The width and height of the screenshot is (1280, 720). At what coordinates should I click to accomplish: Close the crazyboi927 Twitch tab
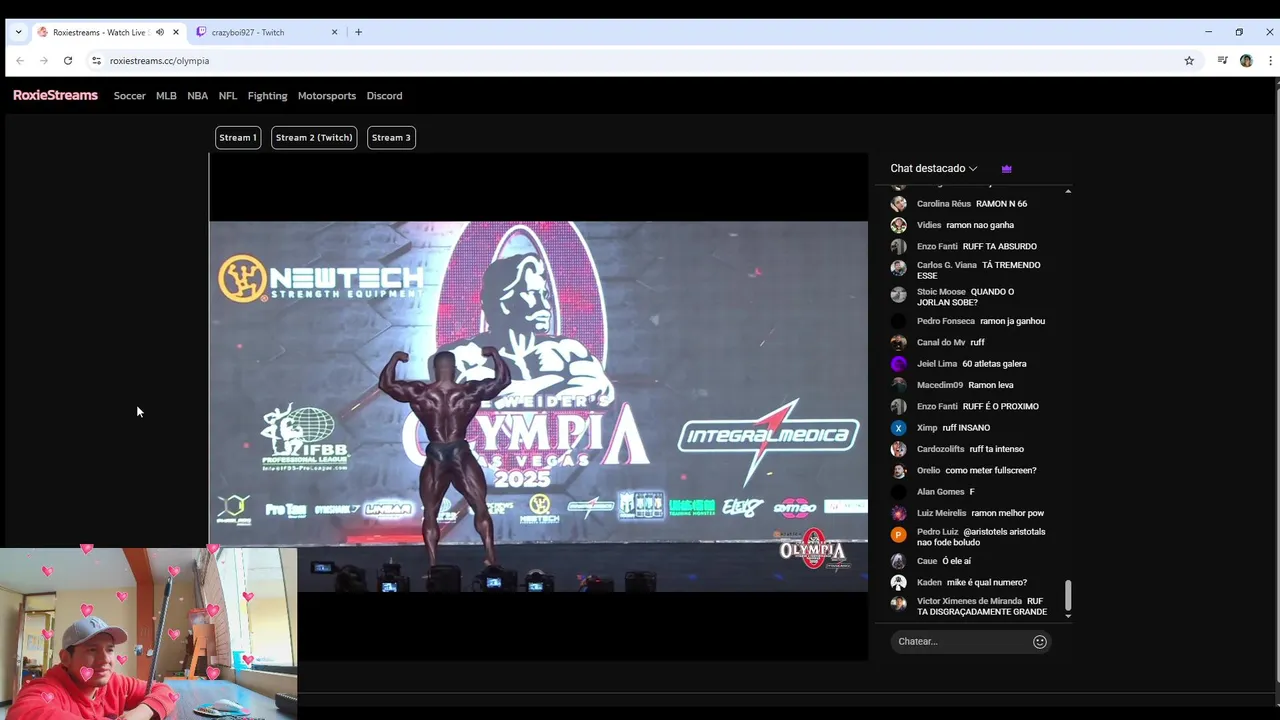(334, 32)
